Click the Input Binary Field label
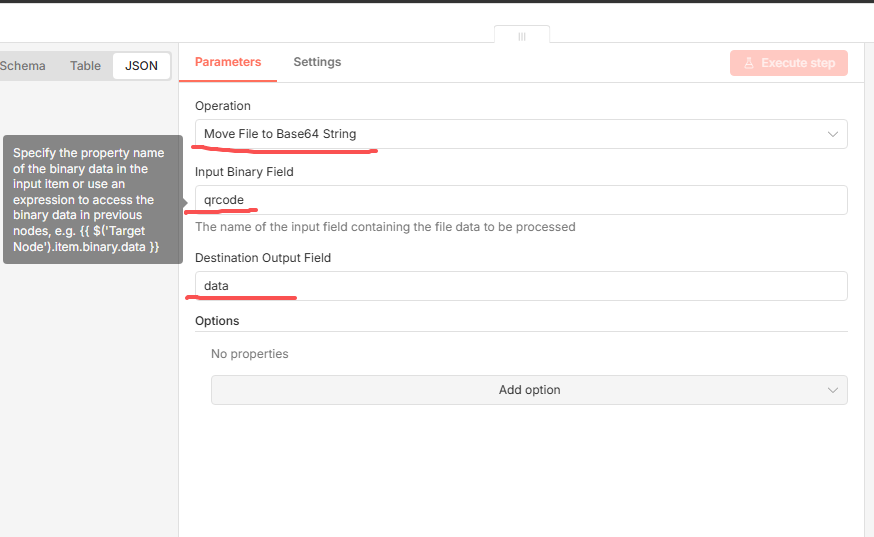Image resolution: width=874 pixels, height=537 pixels. tap(244, 172)
